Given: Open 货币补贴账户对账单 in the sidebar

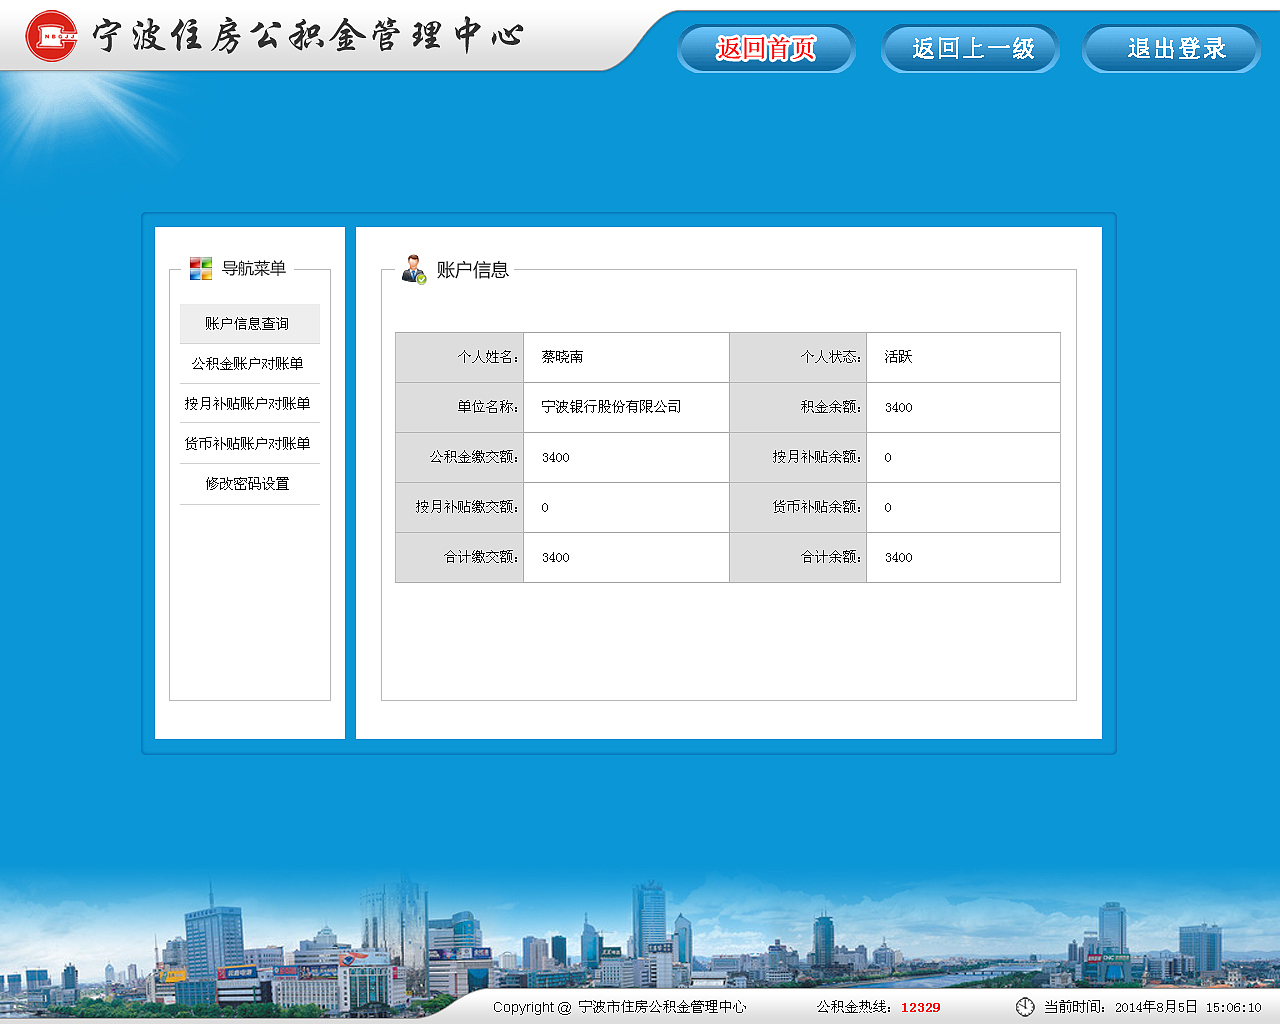Looking at the screenshot, I should 249,443.
